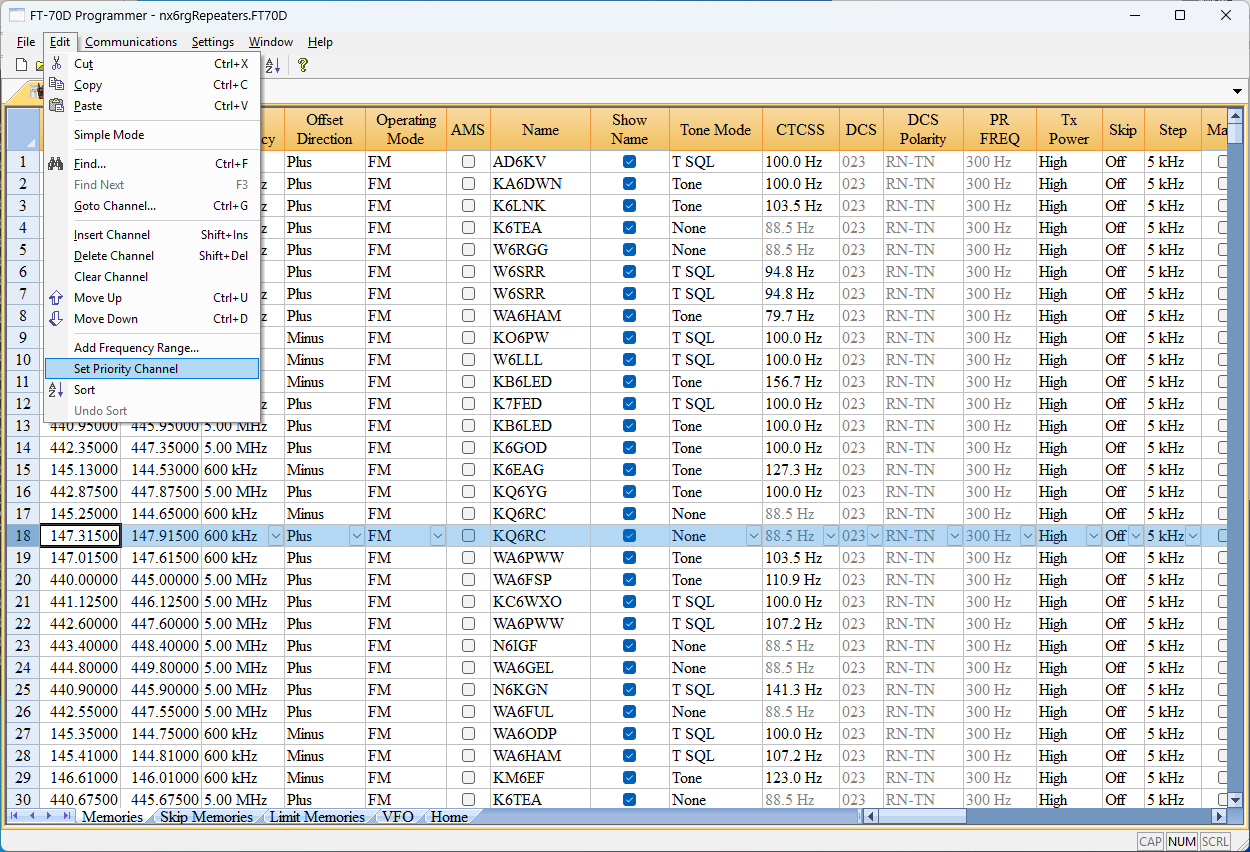Click the A-Z sort toolbar icon
This screenshot has height=852, width=1250.
click(x=273, y=65)
